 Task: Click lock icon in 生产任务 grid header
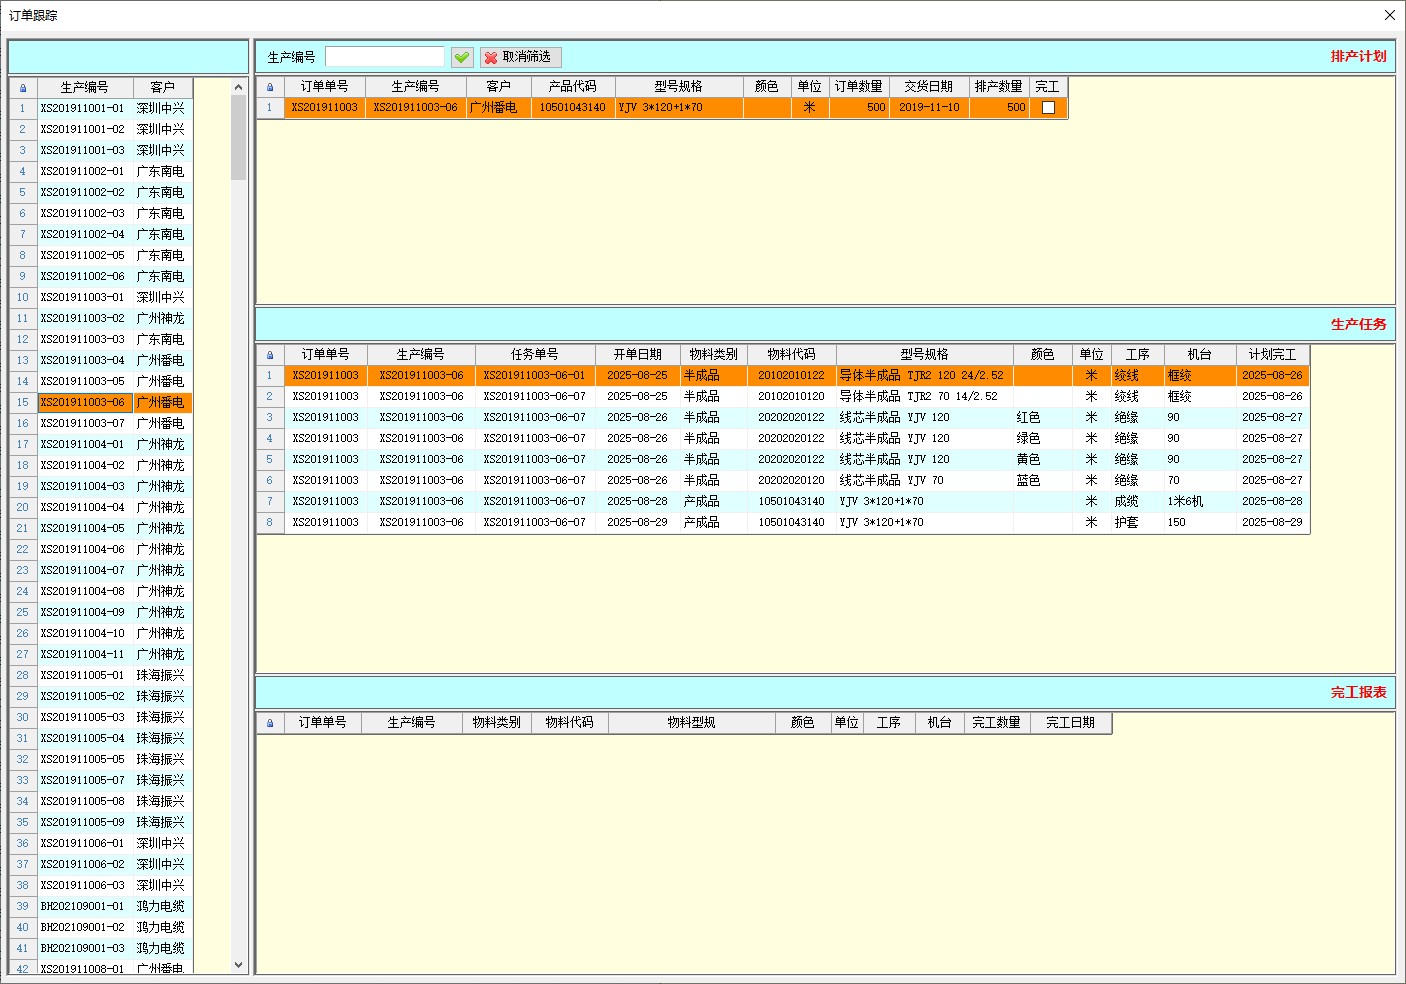pyautogui.click(x=269, y=355)
